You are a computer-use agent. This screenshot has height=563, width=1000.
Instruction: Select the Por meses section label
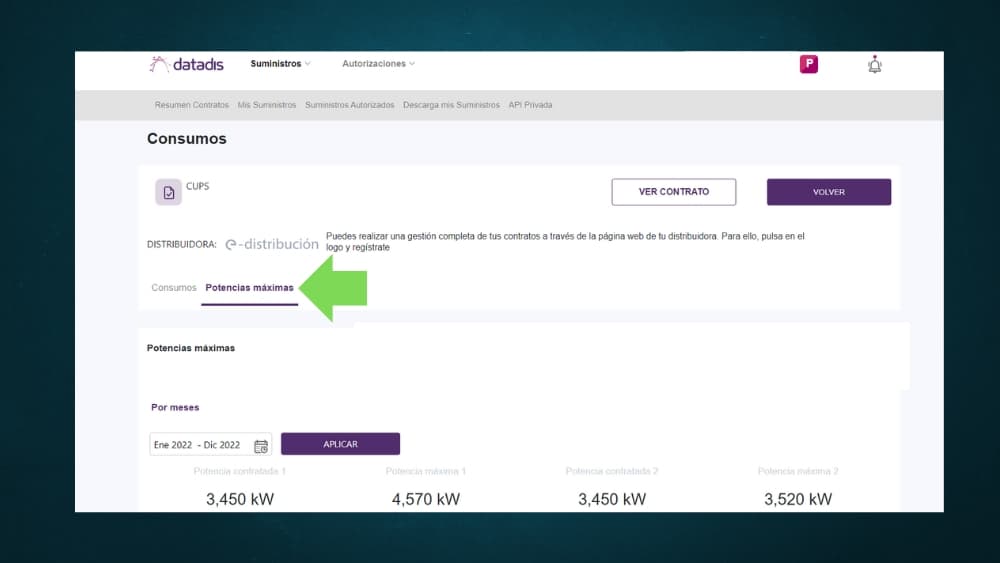[x=175, y=408]
